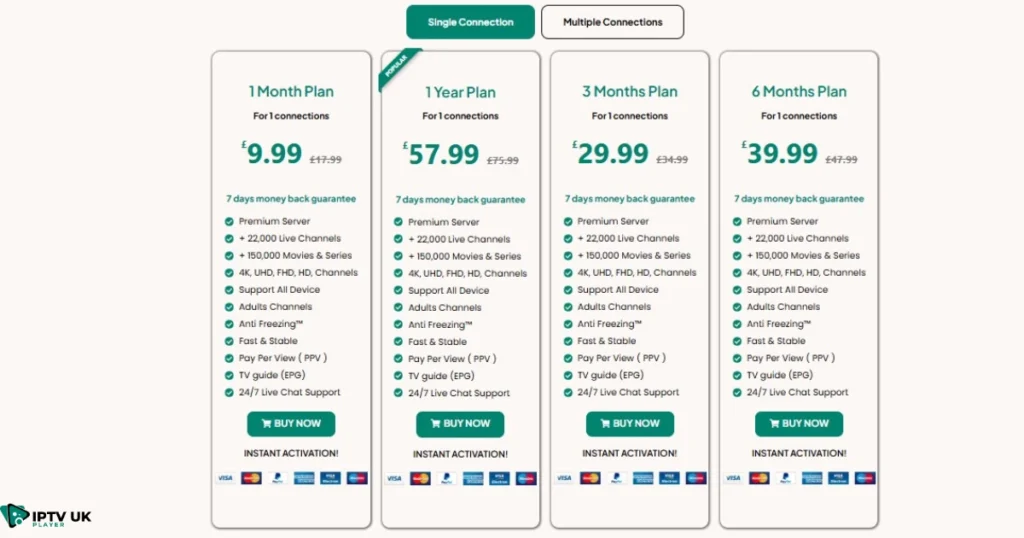Image resolution: width=1024 pixels, height=538 pixels.
Task: Click the Popular ribbon on 1 Year Plan
Action: 398,67
